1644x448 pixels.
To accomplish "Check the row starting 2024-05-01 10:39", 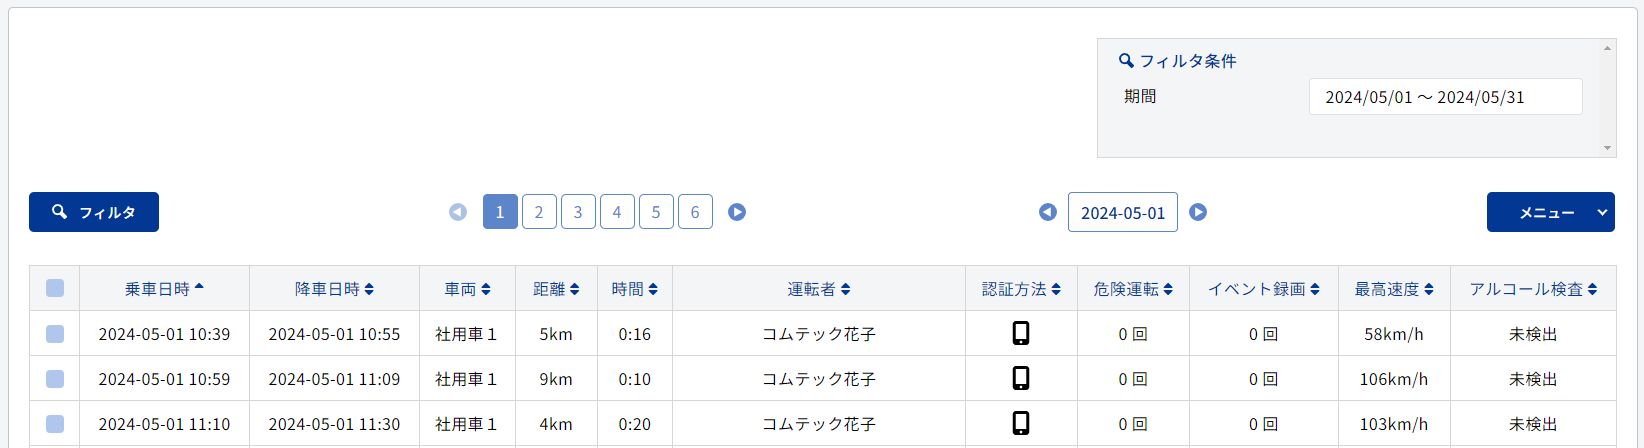I will (x=55, y=334).
